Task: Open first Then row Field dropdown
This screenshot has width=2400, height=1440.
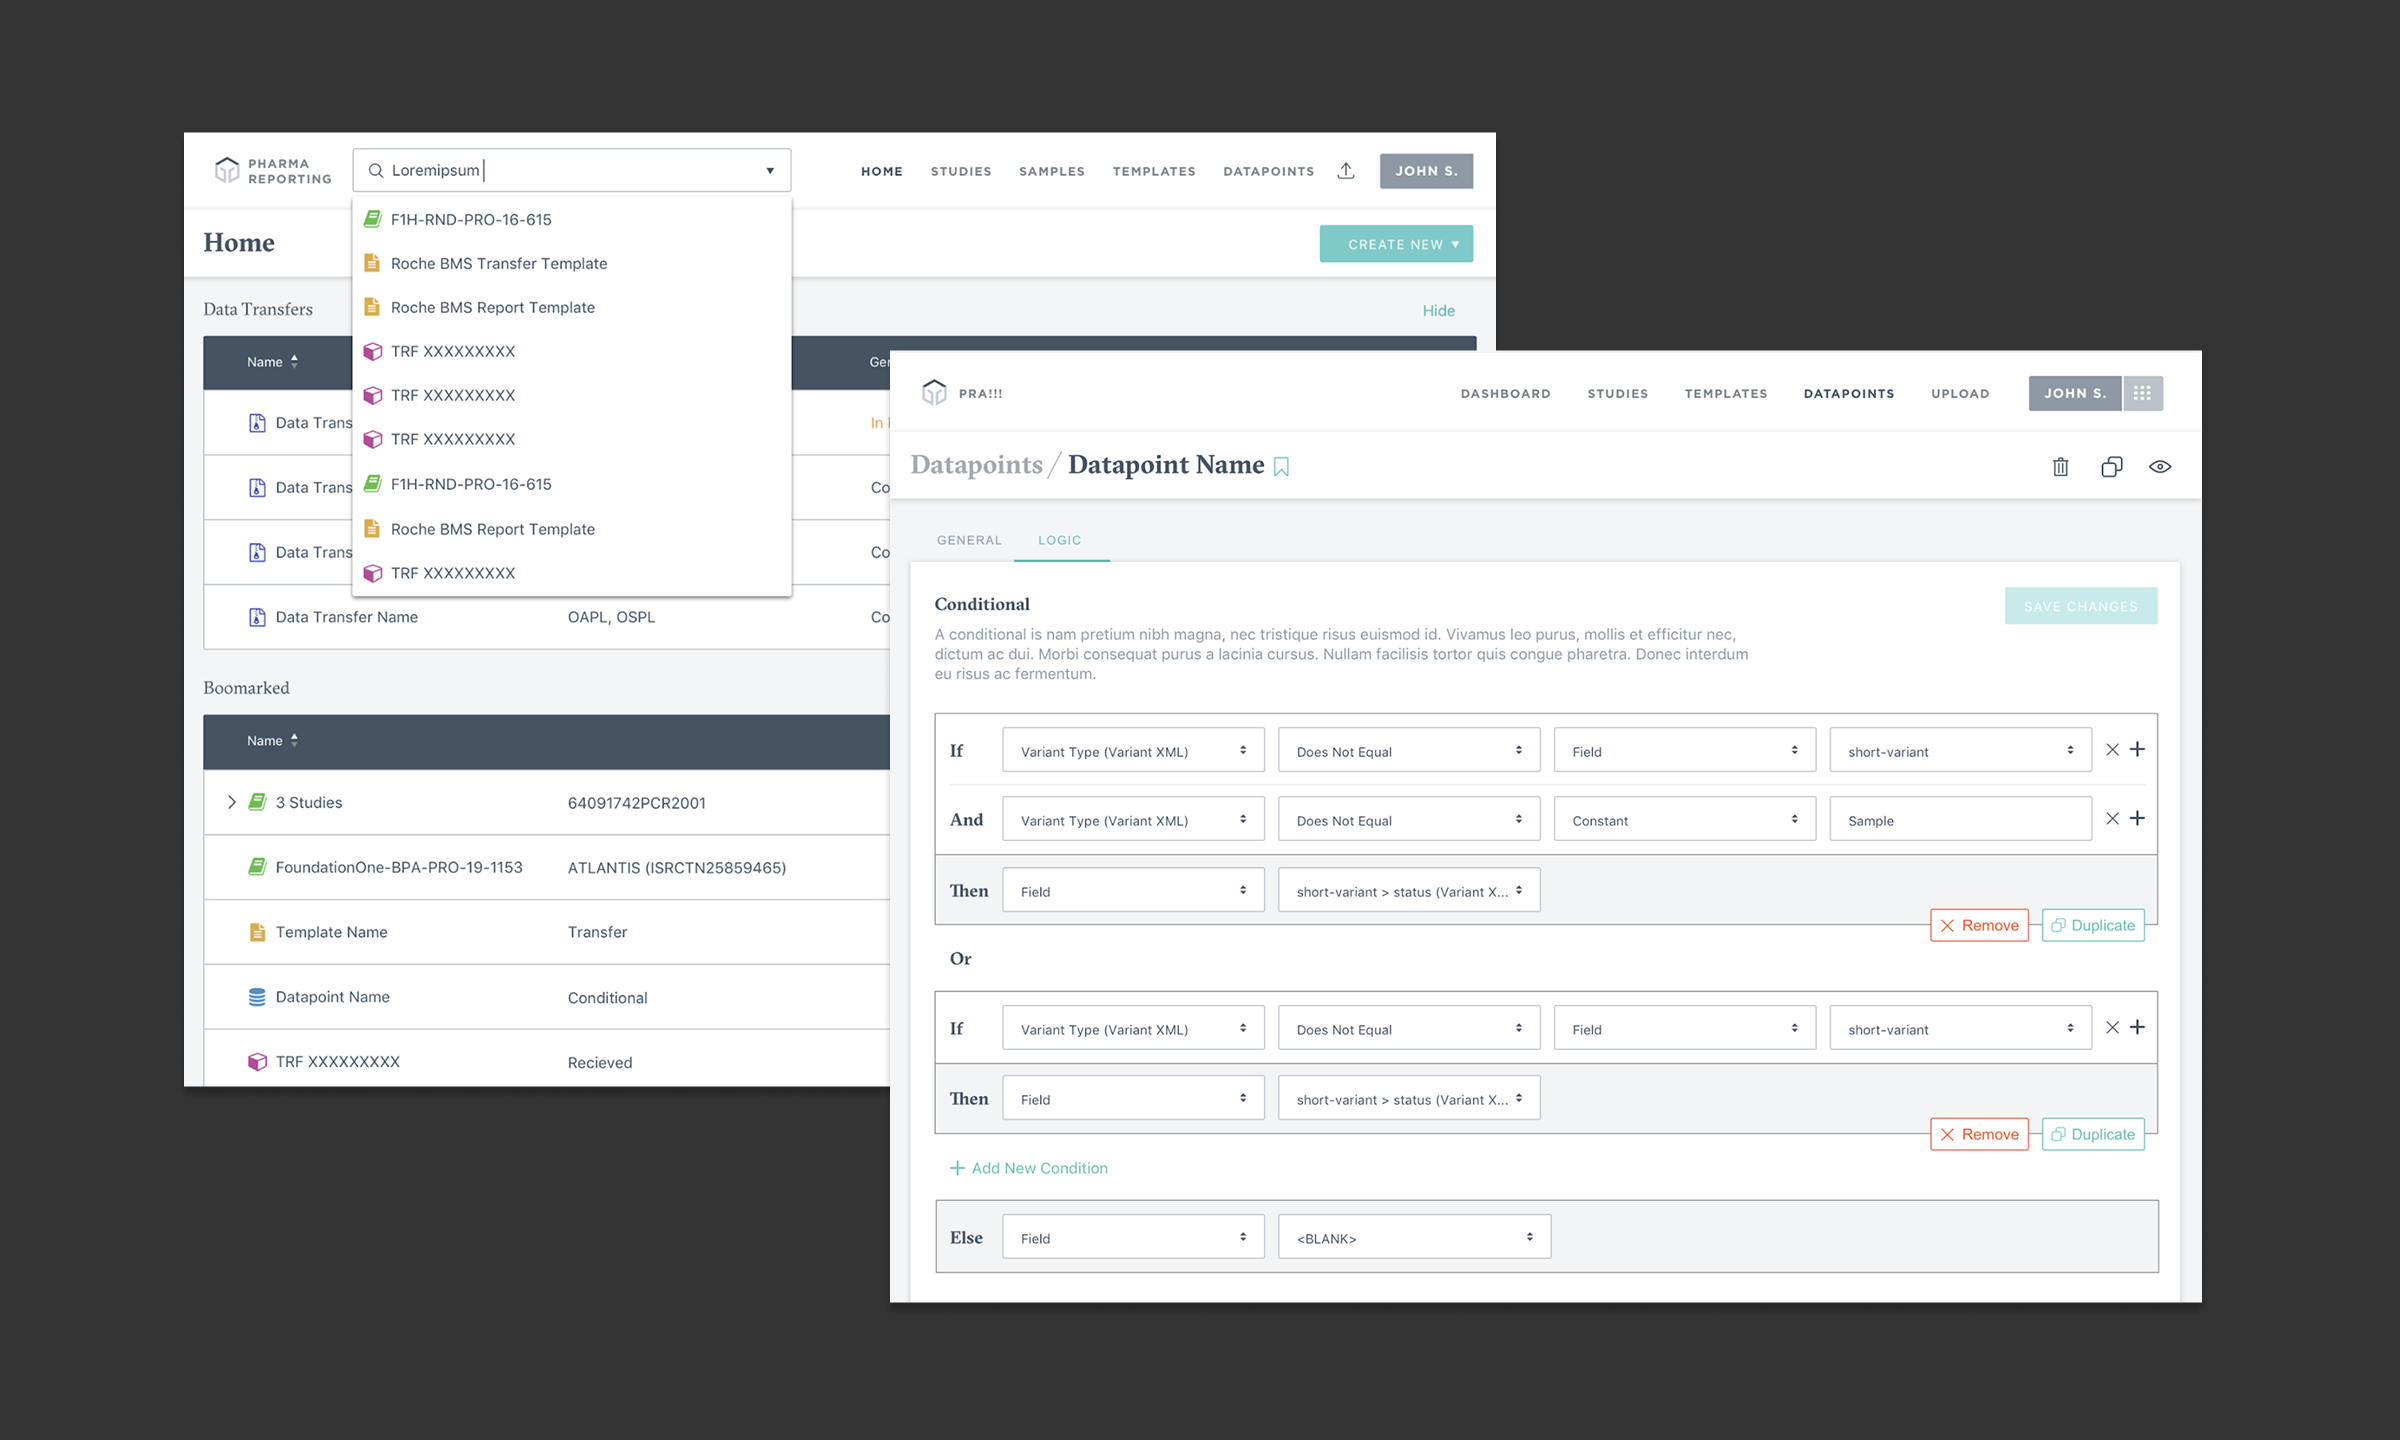Action: 1133,890
